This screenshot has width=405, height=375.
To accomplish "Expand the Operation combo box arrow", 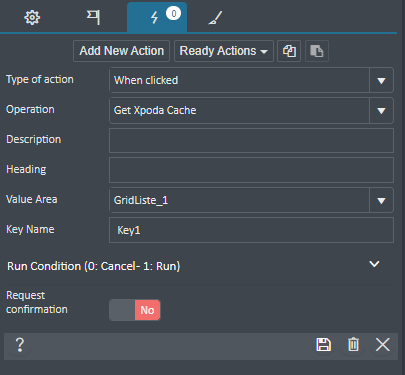I will pos(381,110).
